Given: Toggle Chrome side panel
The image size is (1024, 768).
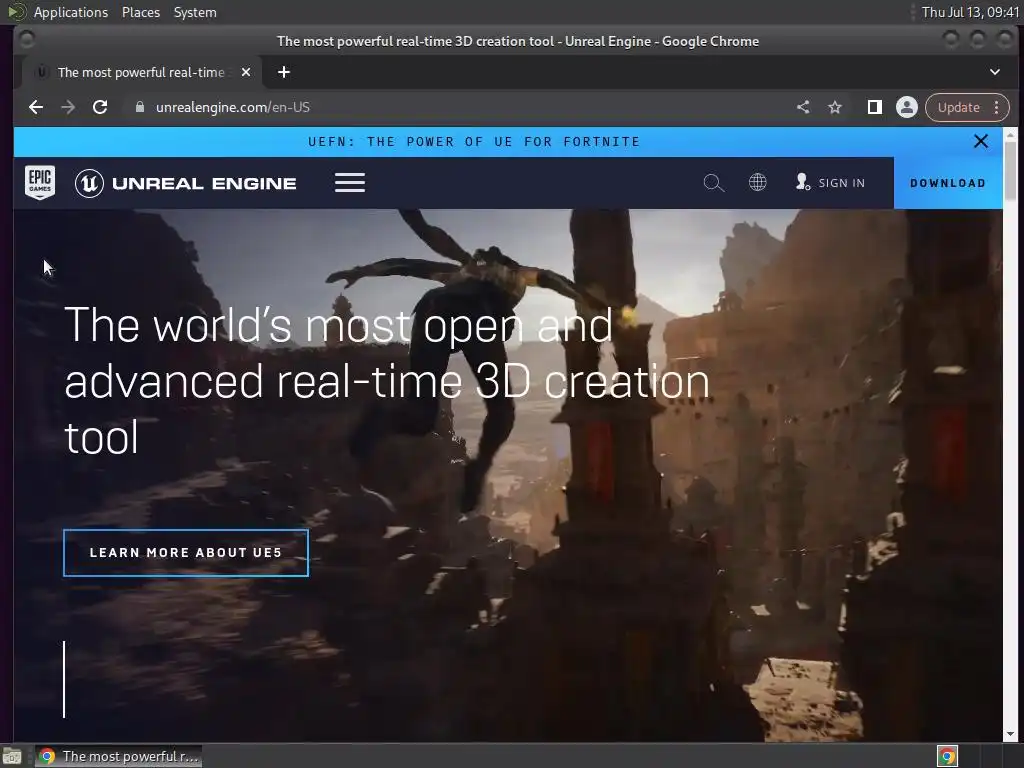Looking at the screenshot, I should tap(874, 107).
